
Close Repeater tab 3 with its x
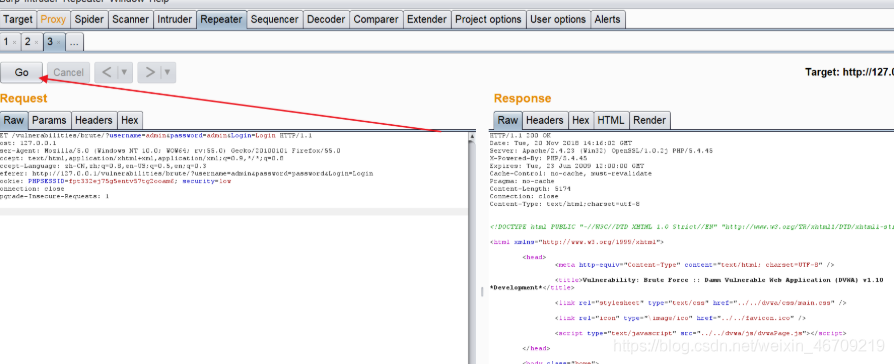[59, 42]
